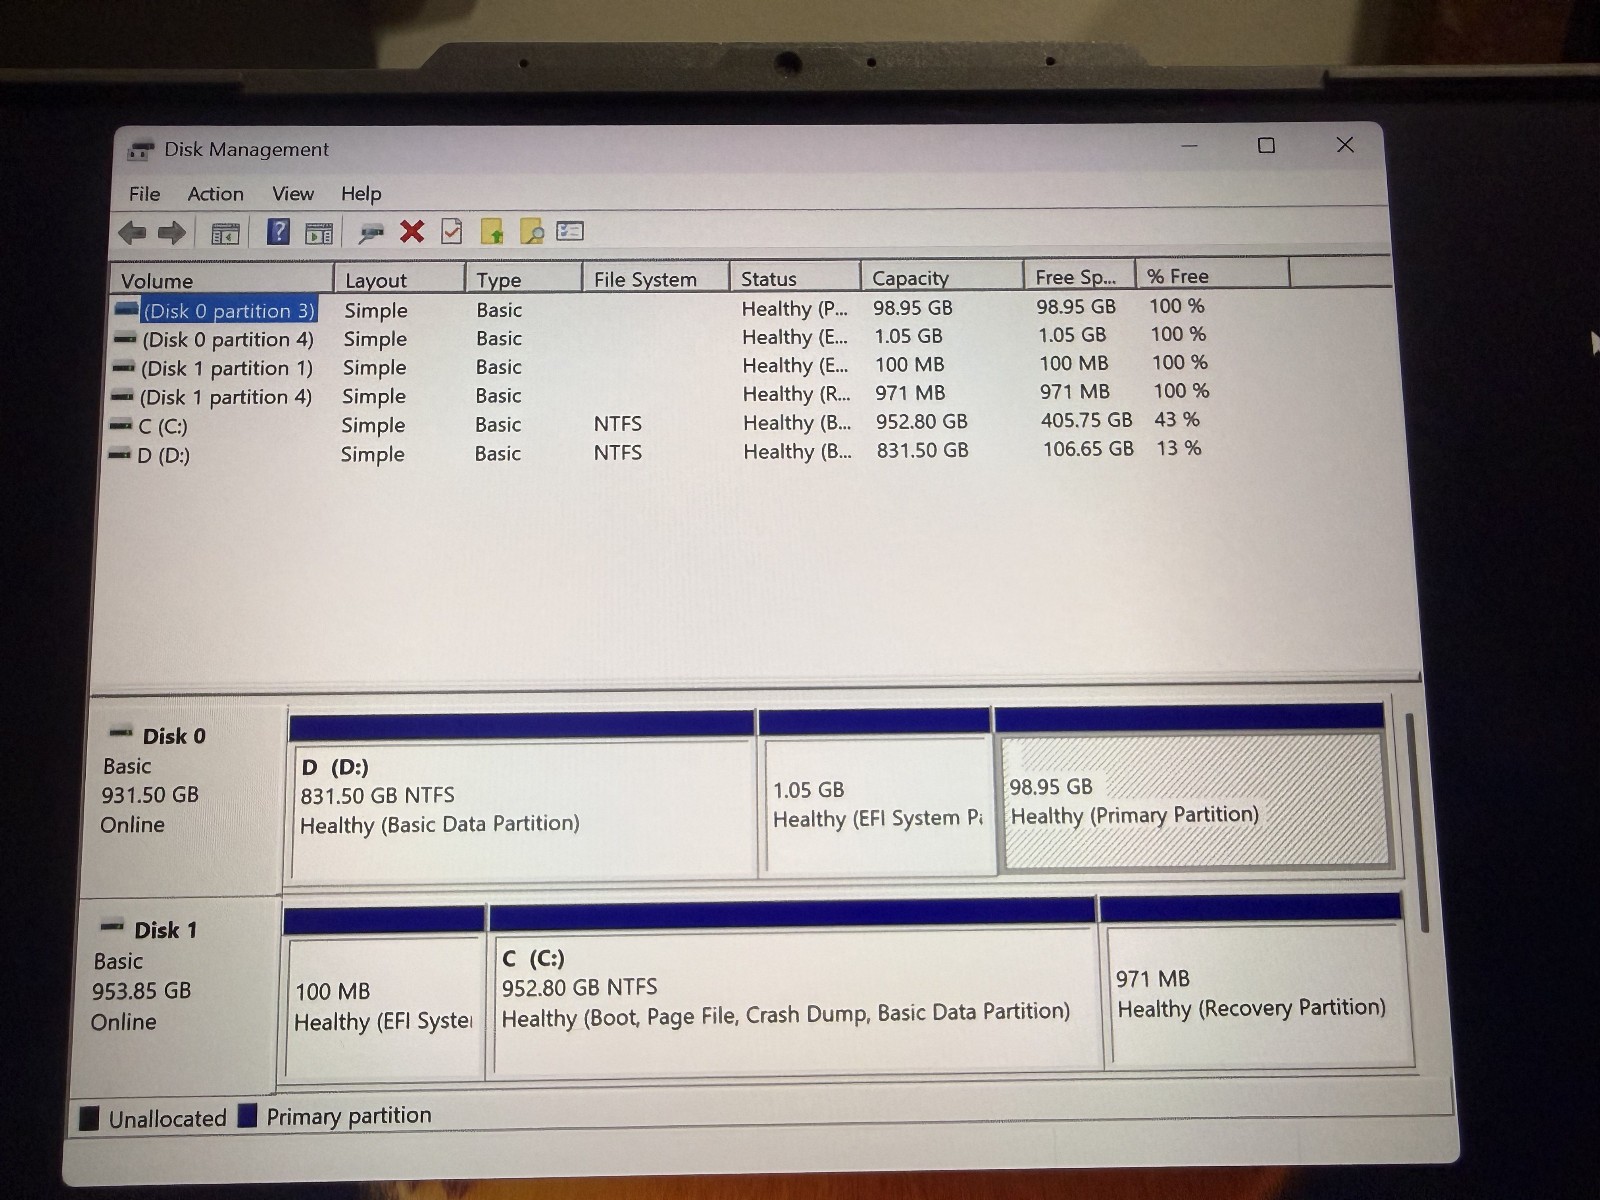This screenshot has width=1600, height=1200.
Task: Sort by Status column header
Action: [795, 278]
